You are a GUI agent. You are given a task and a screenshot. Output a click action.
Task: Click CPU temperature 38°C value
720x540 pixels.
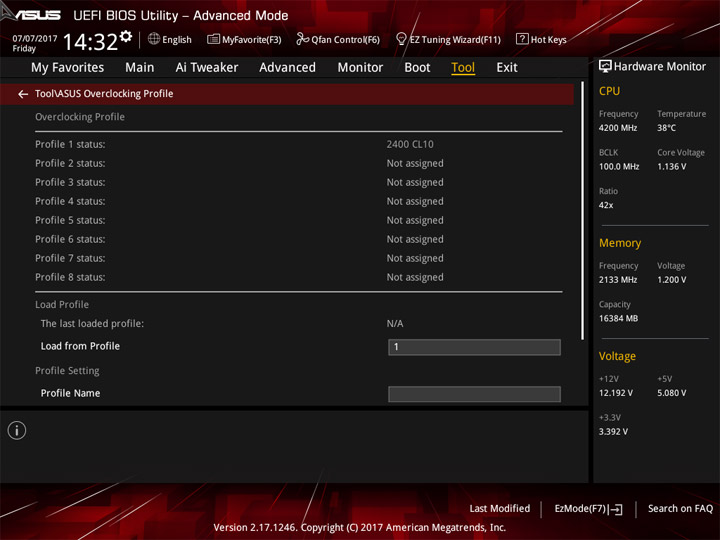666,128
